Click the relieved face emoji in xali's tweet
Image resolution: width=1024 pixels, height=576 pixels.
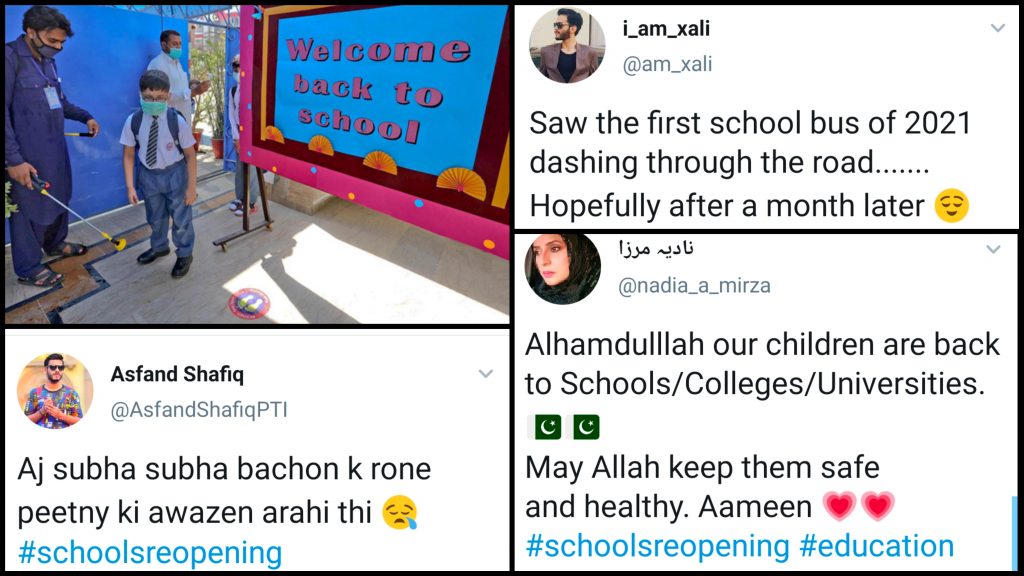point(952,206)
